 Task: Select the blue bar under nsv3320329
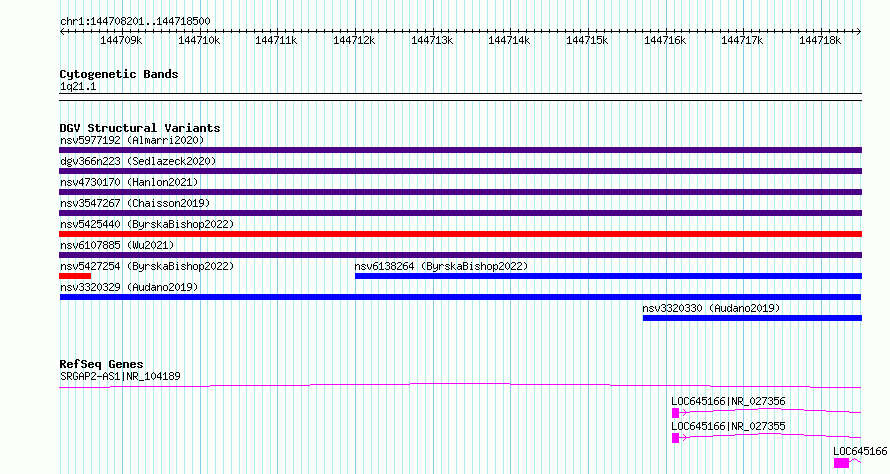click(460, 297)
